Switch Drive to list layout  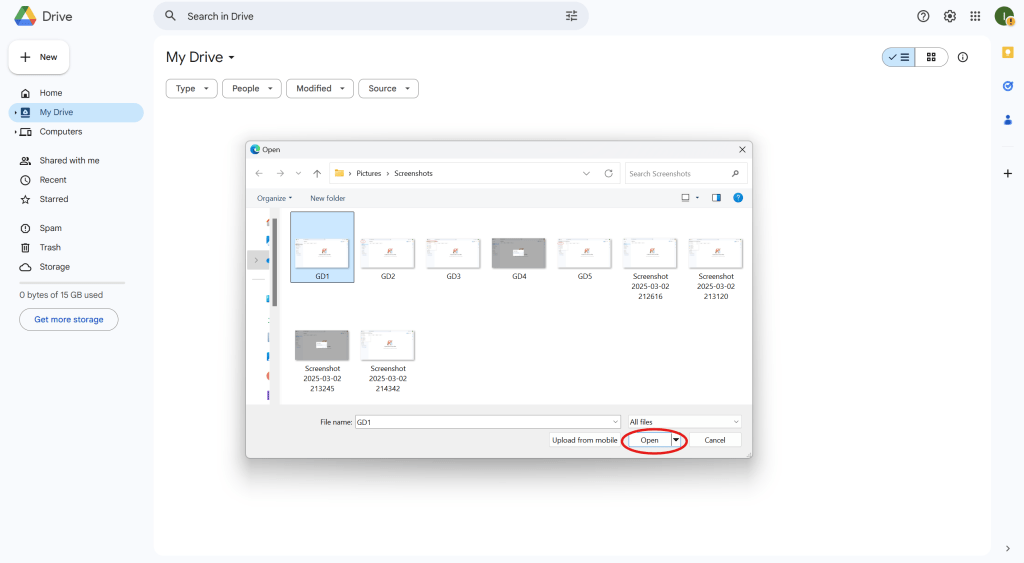point(898,58)
